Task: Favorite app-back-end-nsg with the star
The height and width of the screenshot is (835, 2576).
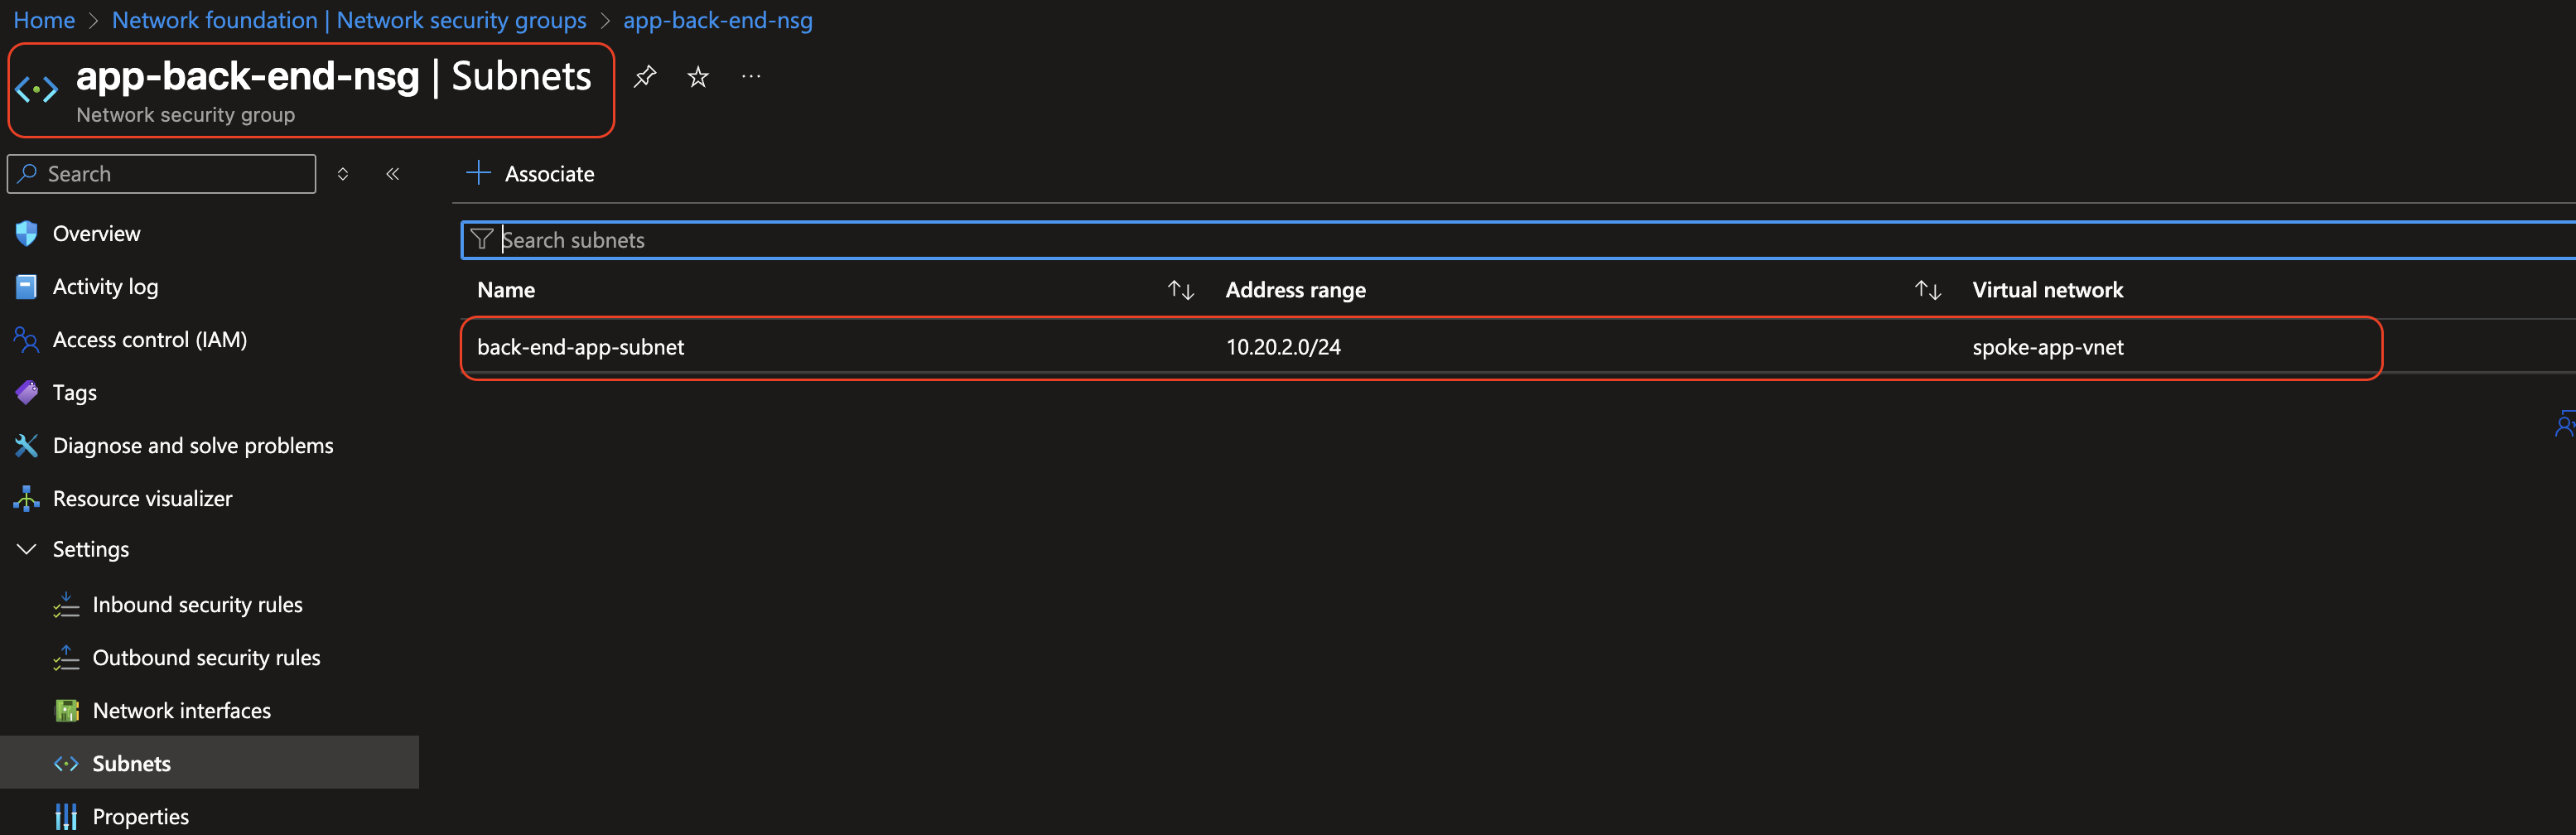Action: (697, 76)
